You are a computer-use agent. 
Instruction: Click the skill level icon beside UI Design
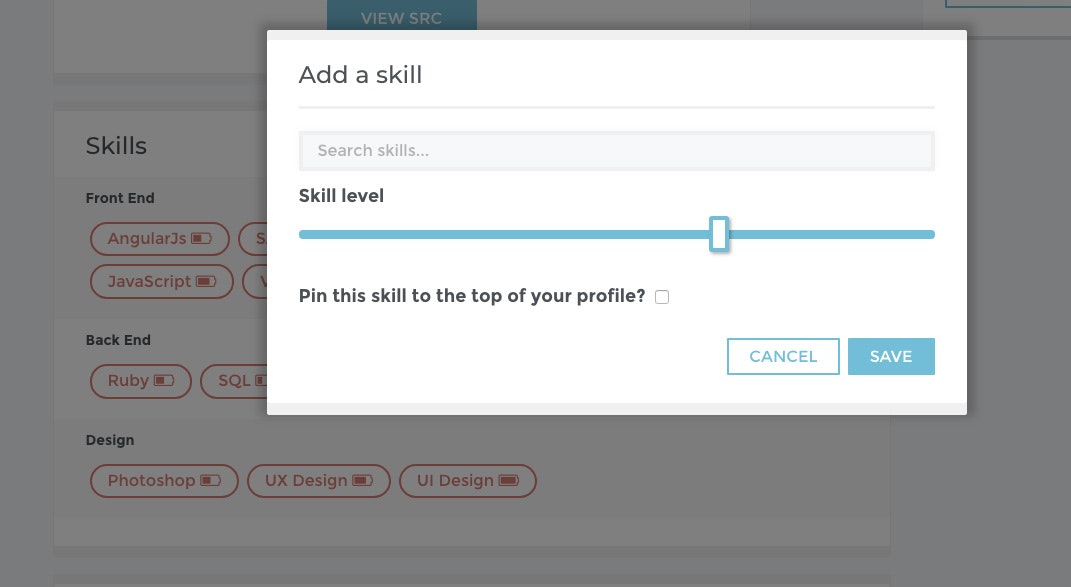coord(508,480)
